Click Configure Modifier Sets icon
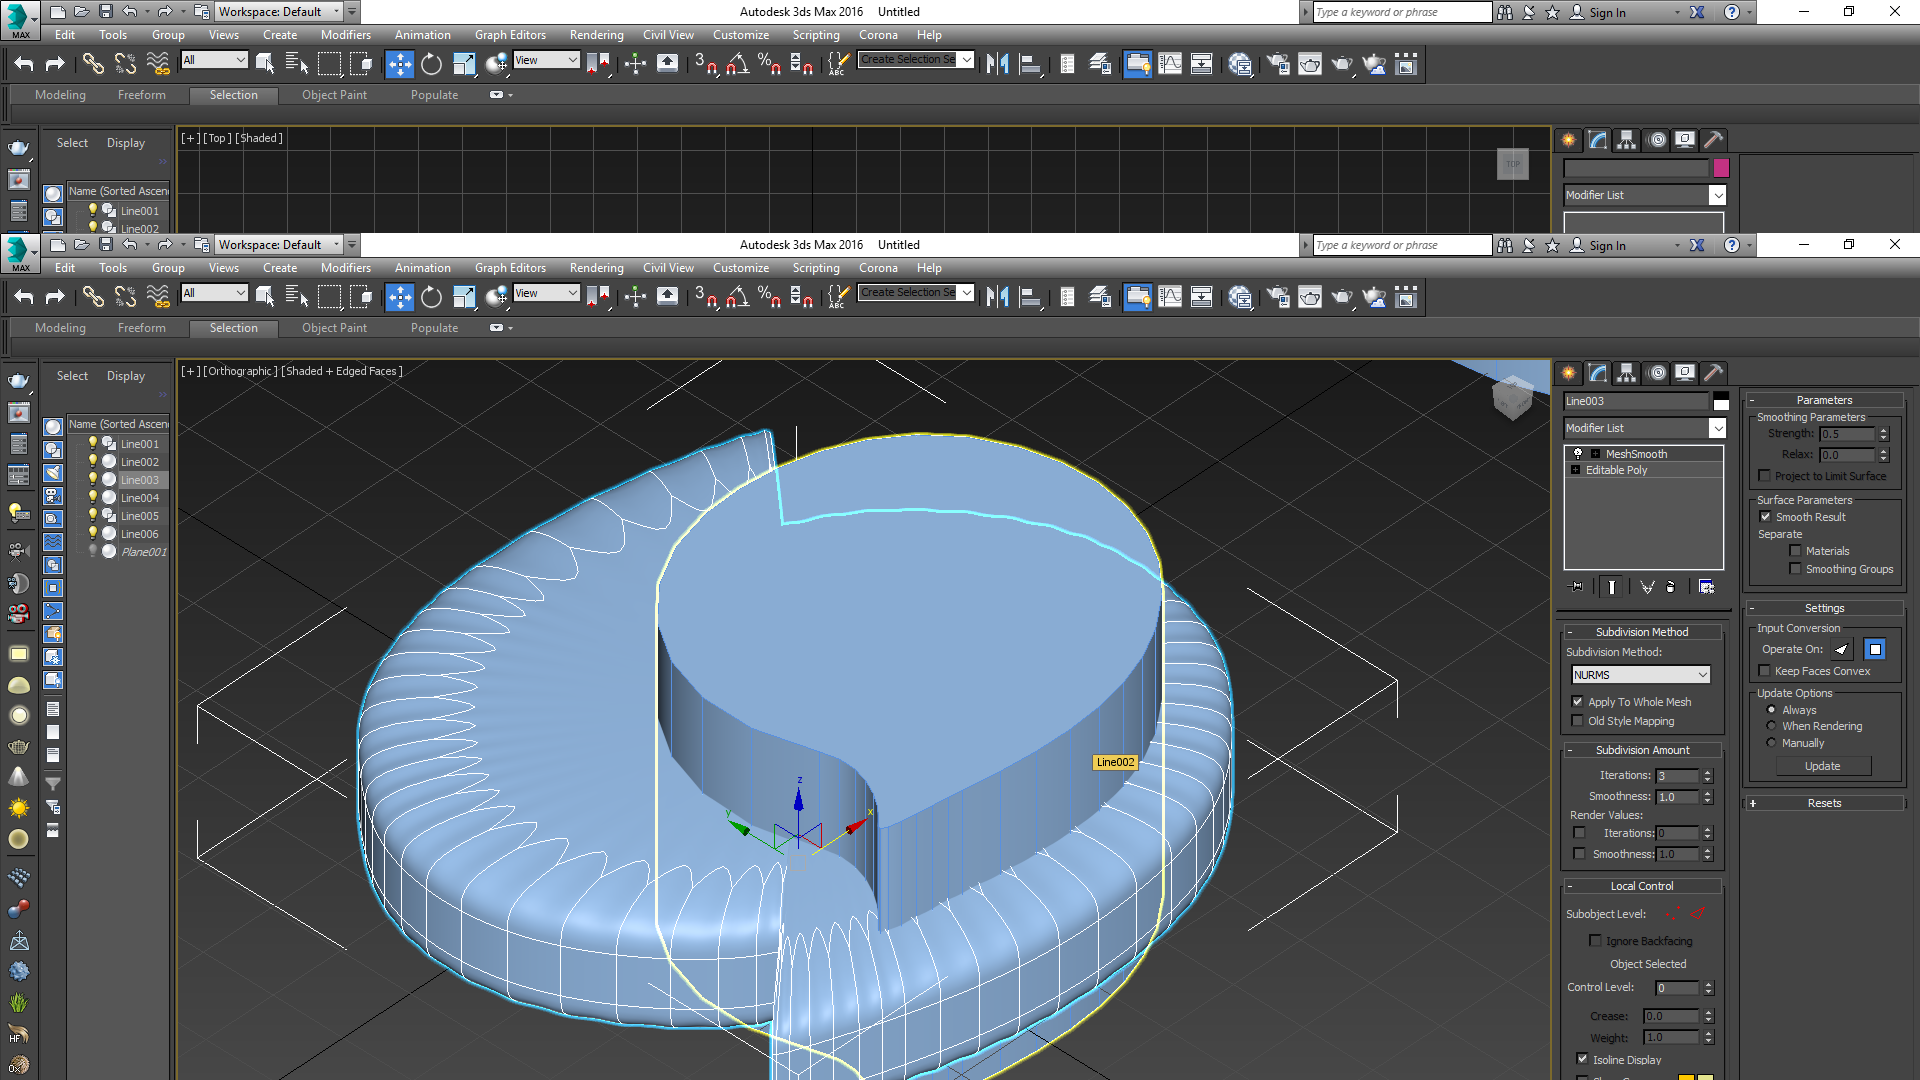The image size is (1920, 1080). pos(1707,587)
